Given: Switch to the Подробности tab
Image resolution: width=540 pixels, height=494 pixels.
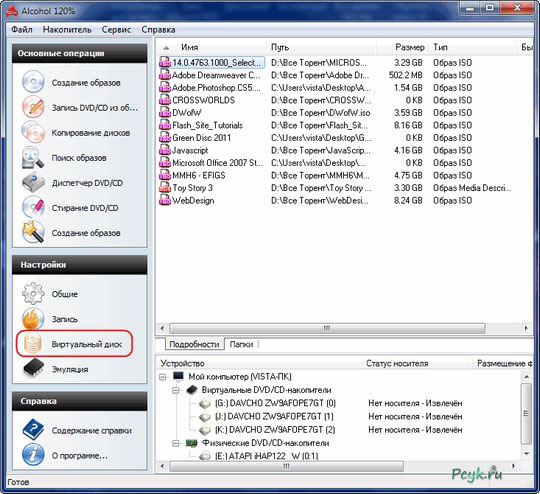Looking at the screenshot, I should [194, 344].
